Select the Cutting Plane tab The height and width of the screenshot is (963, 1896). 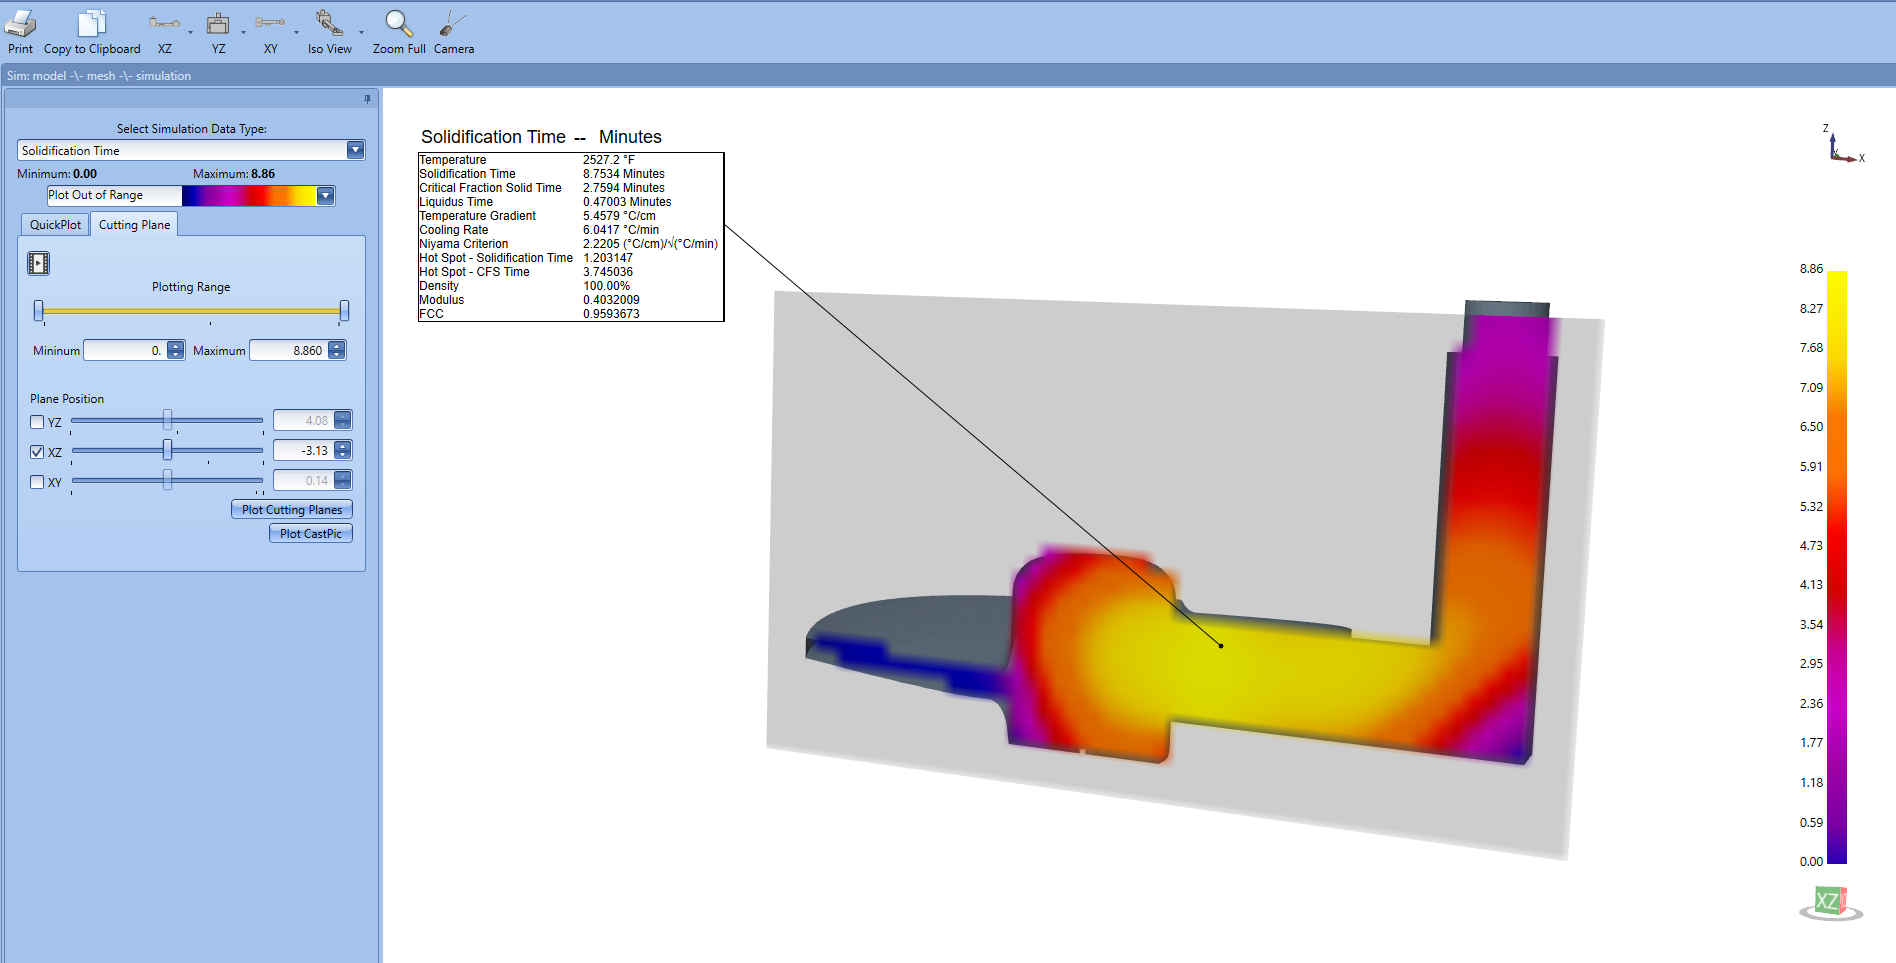pyautogui.click(x=134, y=225)
